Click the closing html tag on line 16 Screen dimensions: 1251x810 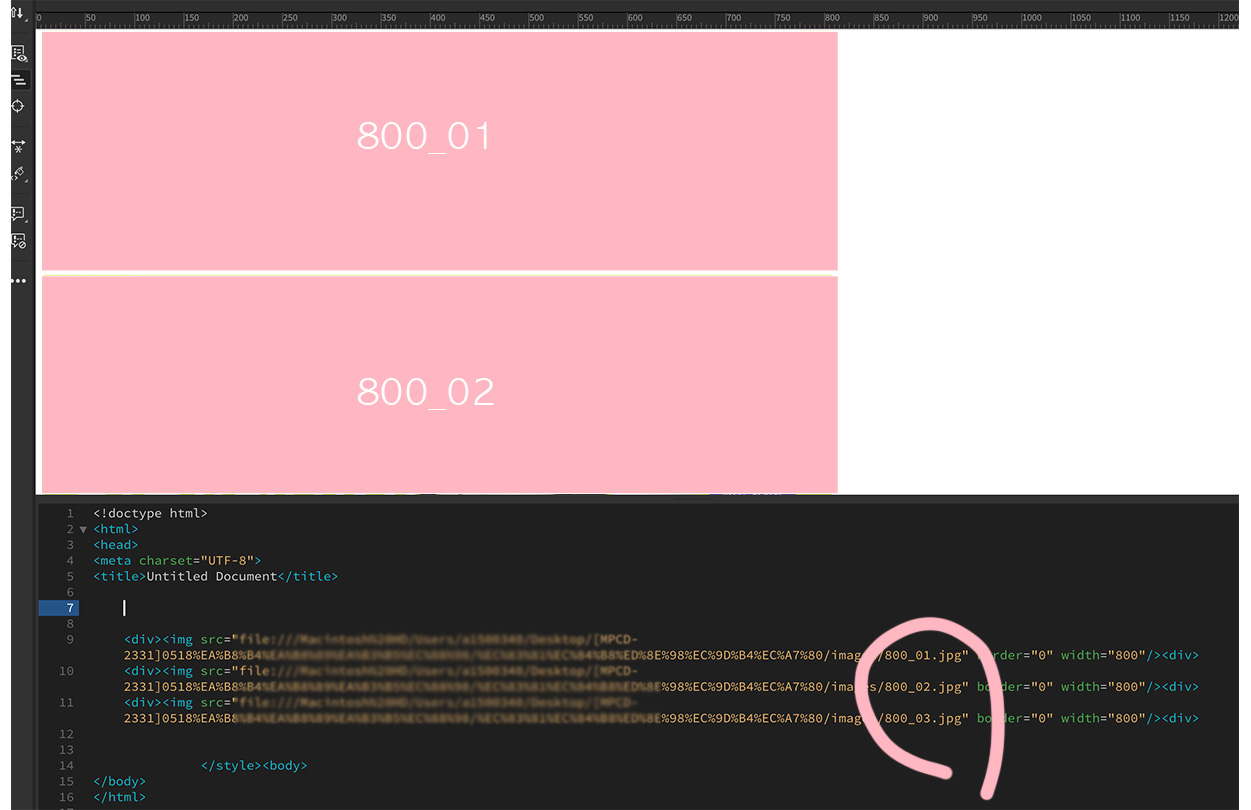(x=120, y=798)
